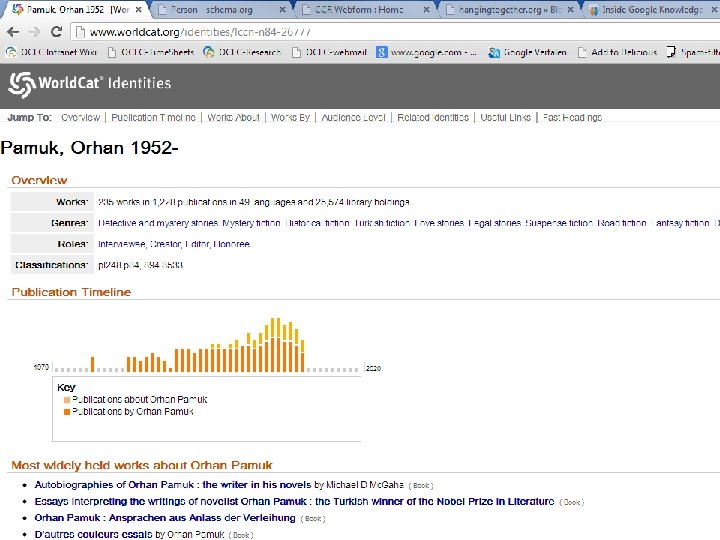
Task: Click the browser back arrow
Action: [13, 32]
